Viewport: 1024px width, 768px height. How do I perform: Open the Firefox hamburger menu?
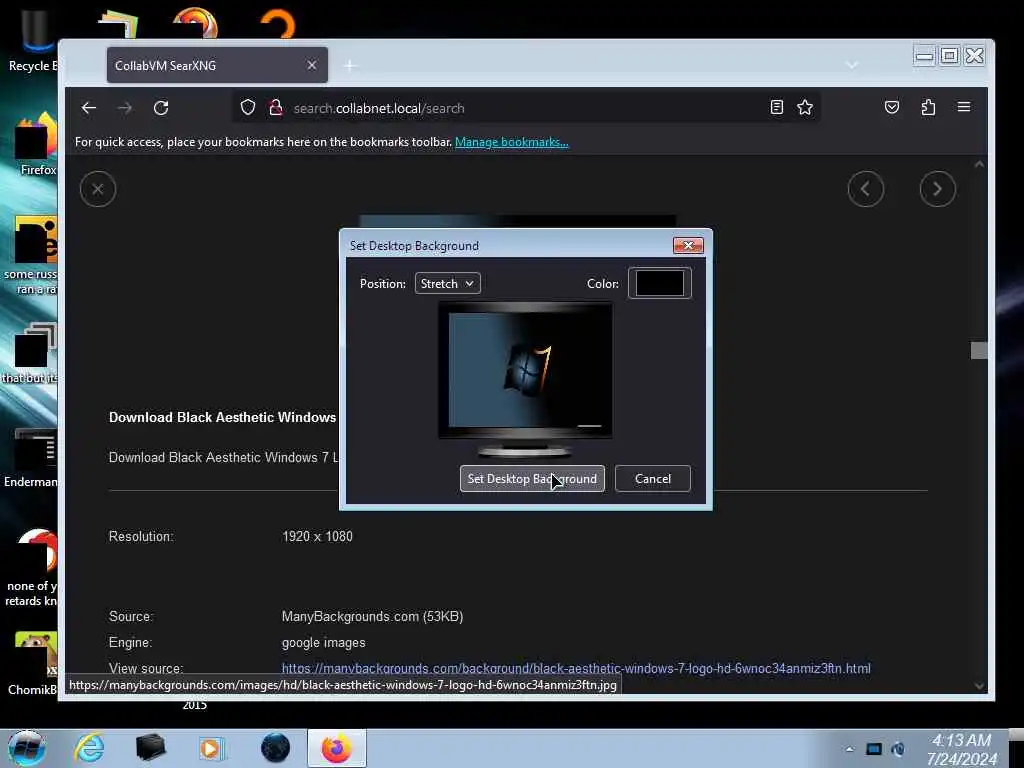(964, 107)
